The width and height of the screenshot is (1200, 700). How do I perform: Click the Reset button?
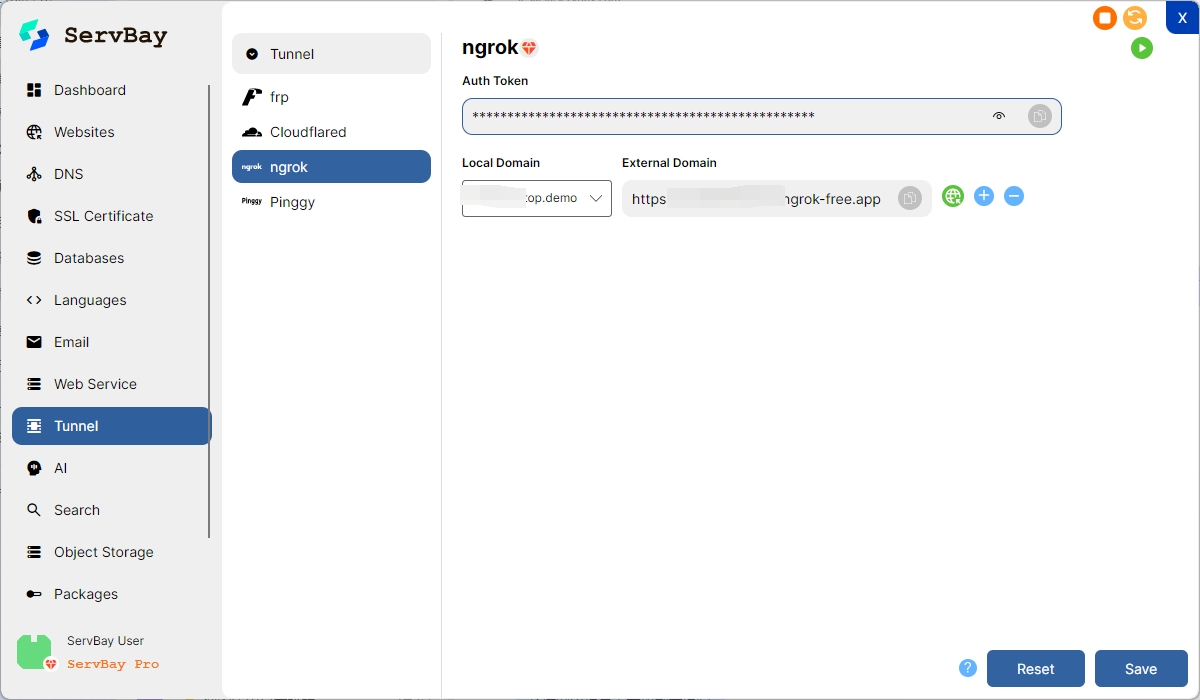pyautogui.click(x=1036, y=669)
